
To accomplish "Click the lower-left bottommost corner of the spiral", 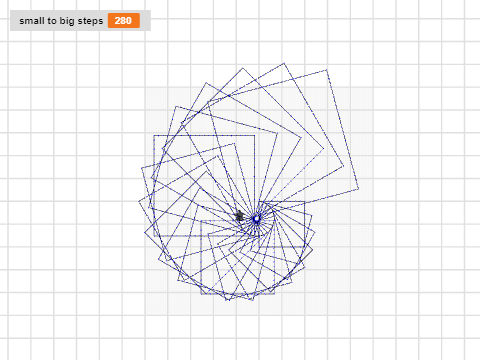I will (x=228, y=300).
